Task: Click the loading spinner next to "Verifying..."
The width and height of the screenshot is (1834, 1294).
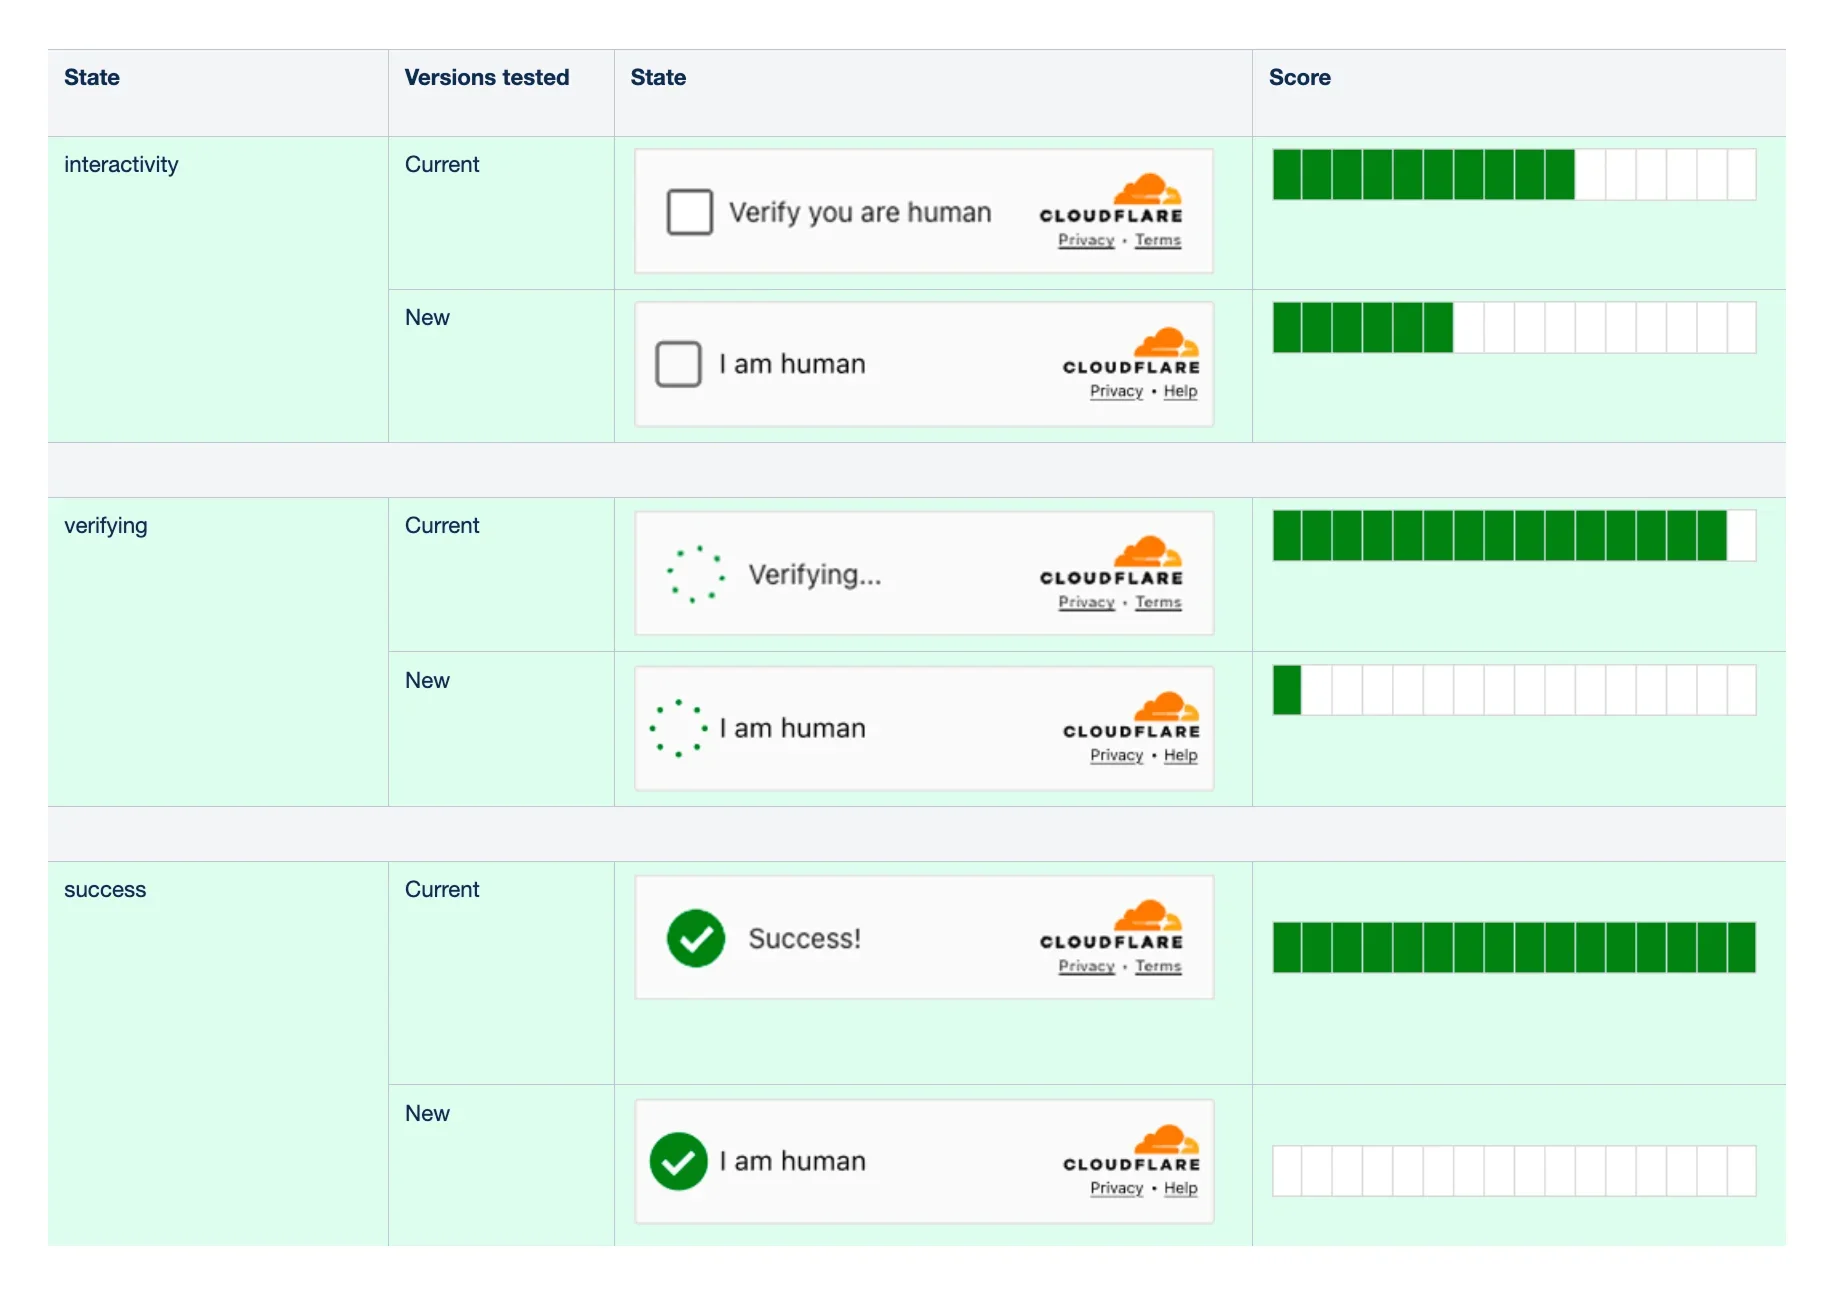Action: click(x=696, y=574)
